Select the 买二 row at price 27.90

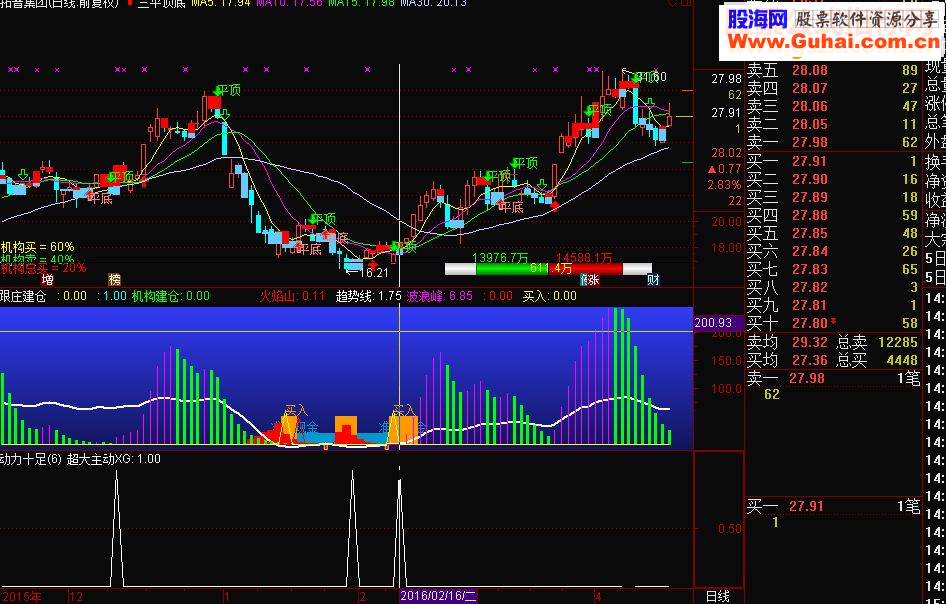[x=833, y=179]
